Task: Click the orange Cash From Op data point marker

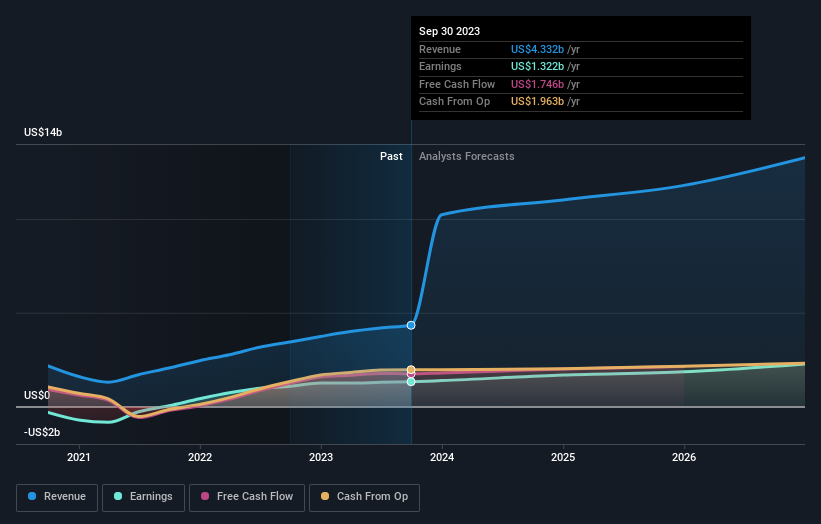Action: tap(411, 370)
